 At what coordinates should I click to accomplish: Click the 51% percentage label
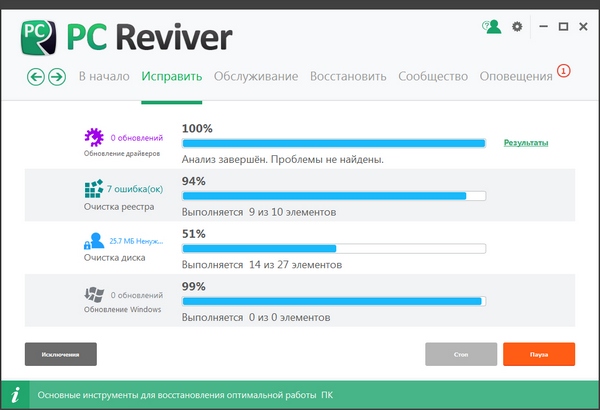(194, 234)
